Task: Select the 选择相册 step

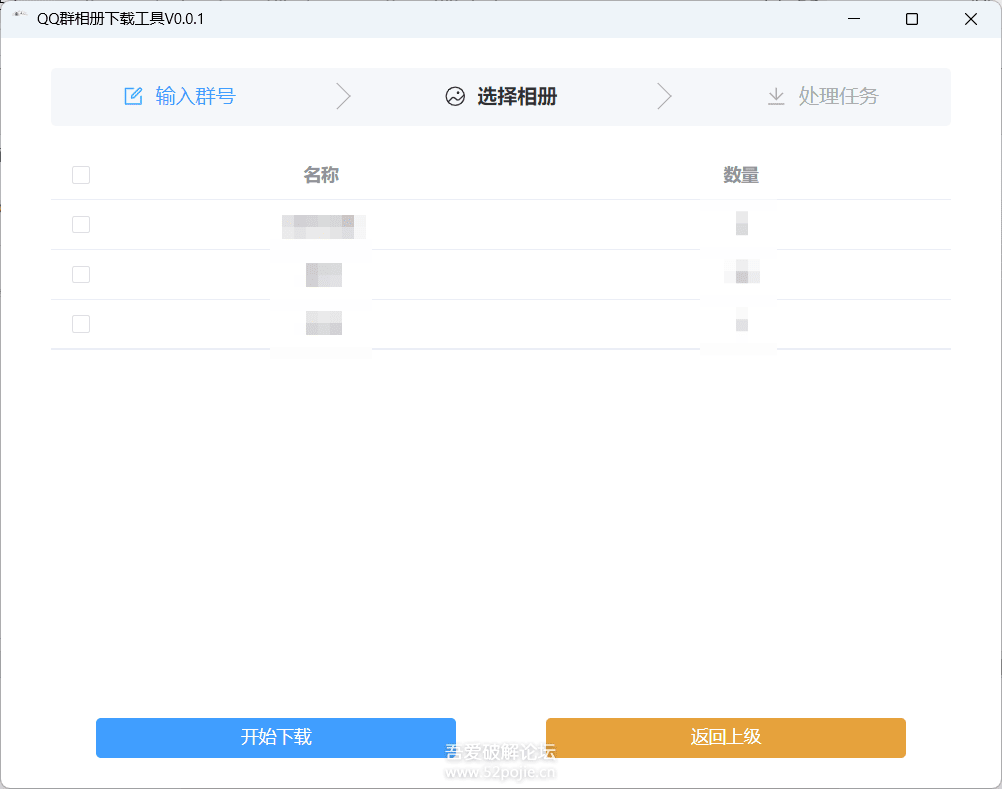Action: 515,96
